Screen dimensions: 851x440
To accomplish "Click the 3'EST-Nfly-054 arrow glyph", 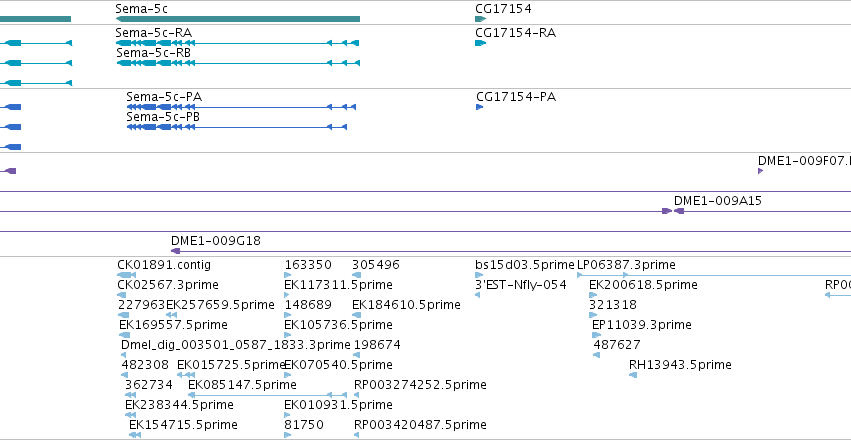I will tap(478, 295).
